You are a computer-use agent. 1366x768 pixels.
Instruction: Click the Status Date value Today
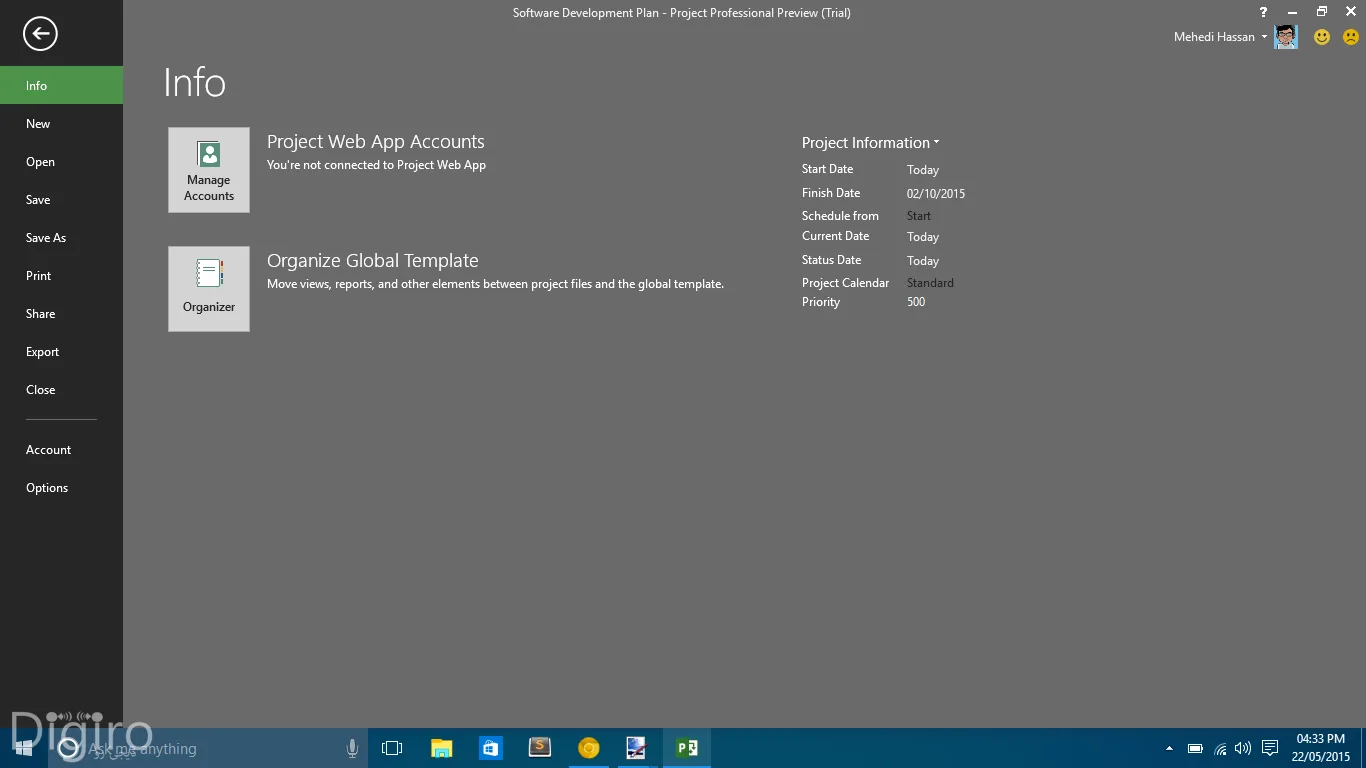coord(923,261)
